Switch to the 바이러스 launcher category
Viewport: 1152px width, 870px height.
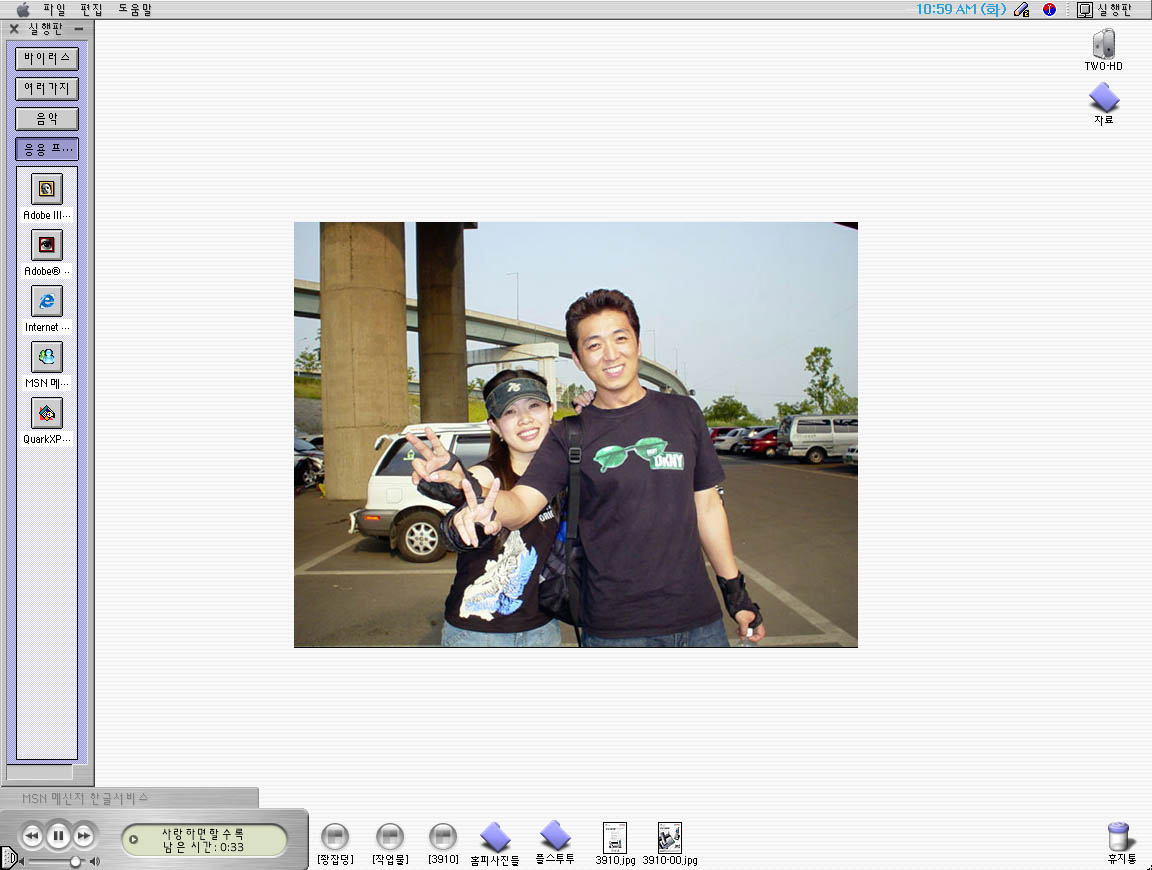(47, 58)
